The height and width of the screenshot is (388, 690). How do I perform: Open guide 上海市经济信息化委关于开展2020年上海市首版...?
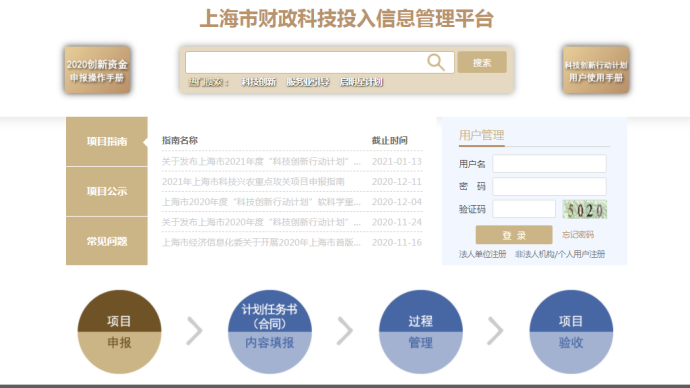tap(261, 242)
